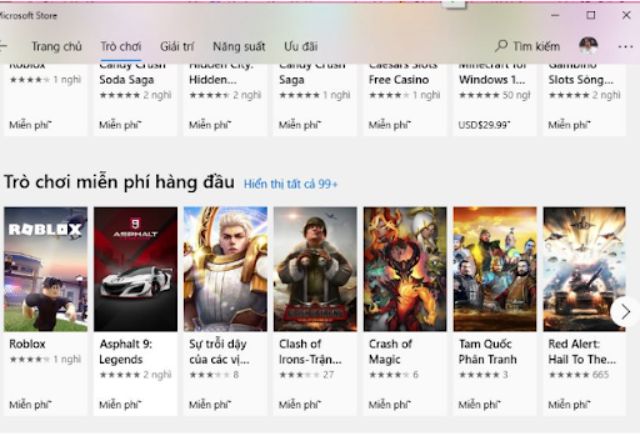This screenshot has width=640, height=436.
Task: Open the Minecraft for Windows card
Action: click(x=495, y=100)
